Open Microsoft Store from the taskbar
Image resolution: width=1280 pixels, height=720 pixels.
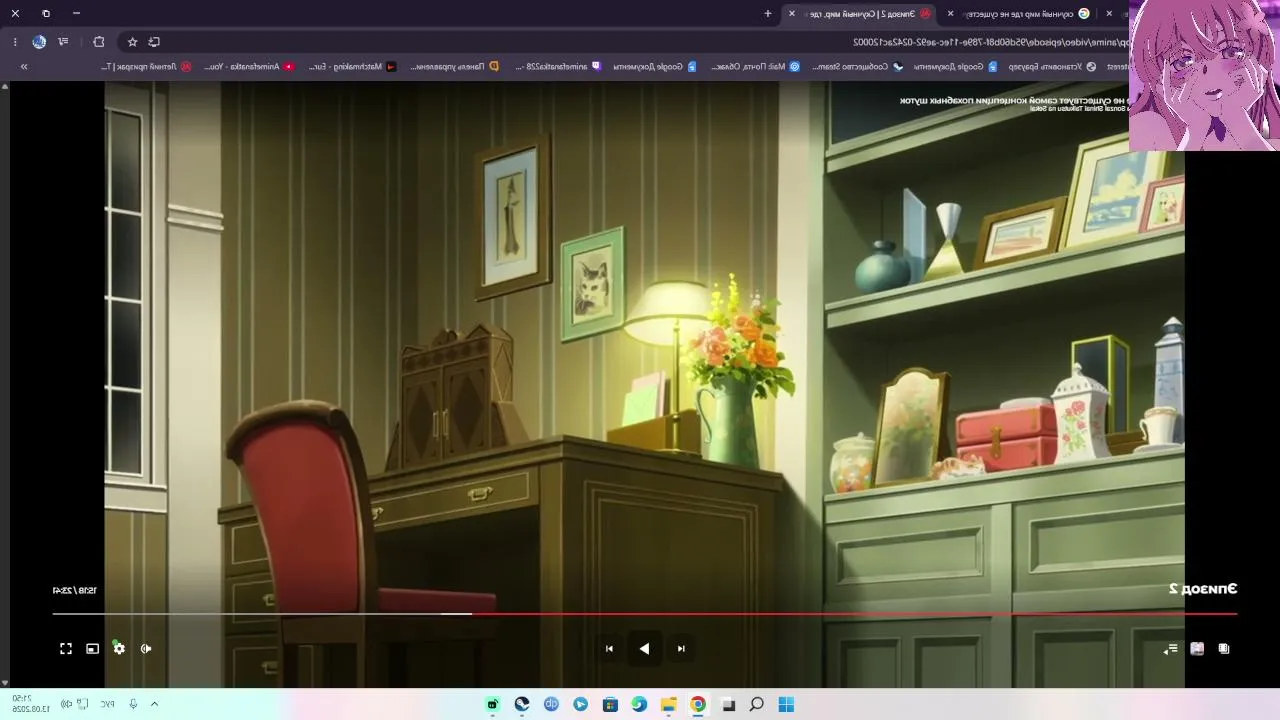click(x=610, y=705)
